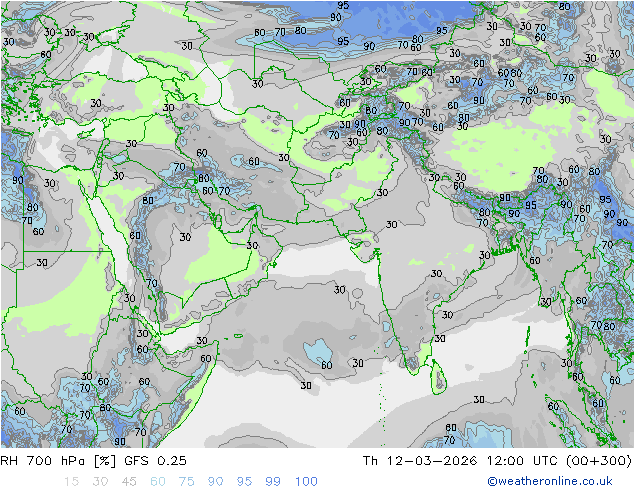The image size is (634, 490).
Task: Click the weatheronline.co.uk copyright link
Action: tap(550, 481)
